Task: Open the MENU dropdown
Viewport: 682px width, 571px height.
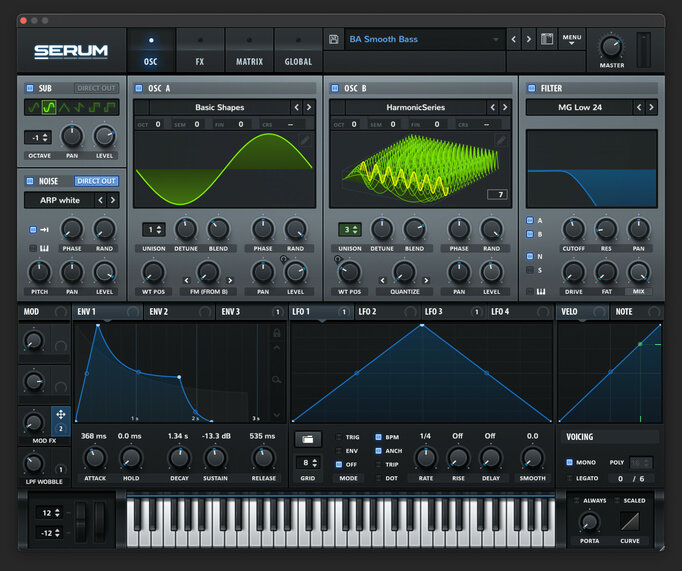Action: pyautogui.click(x=572, y=39)
